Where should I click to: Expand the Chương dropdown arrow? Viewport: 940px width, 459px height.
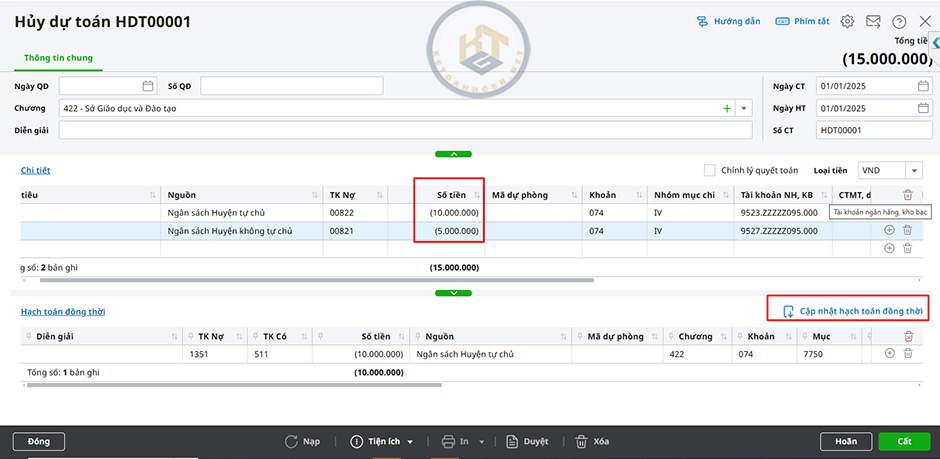point(744,108)
